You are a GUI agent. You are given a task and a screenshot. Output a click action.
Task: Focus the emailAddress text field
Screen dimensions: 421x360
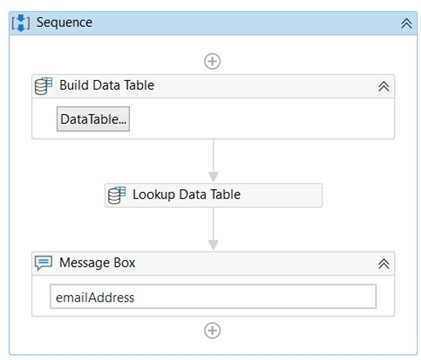coord(213,297)
